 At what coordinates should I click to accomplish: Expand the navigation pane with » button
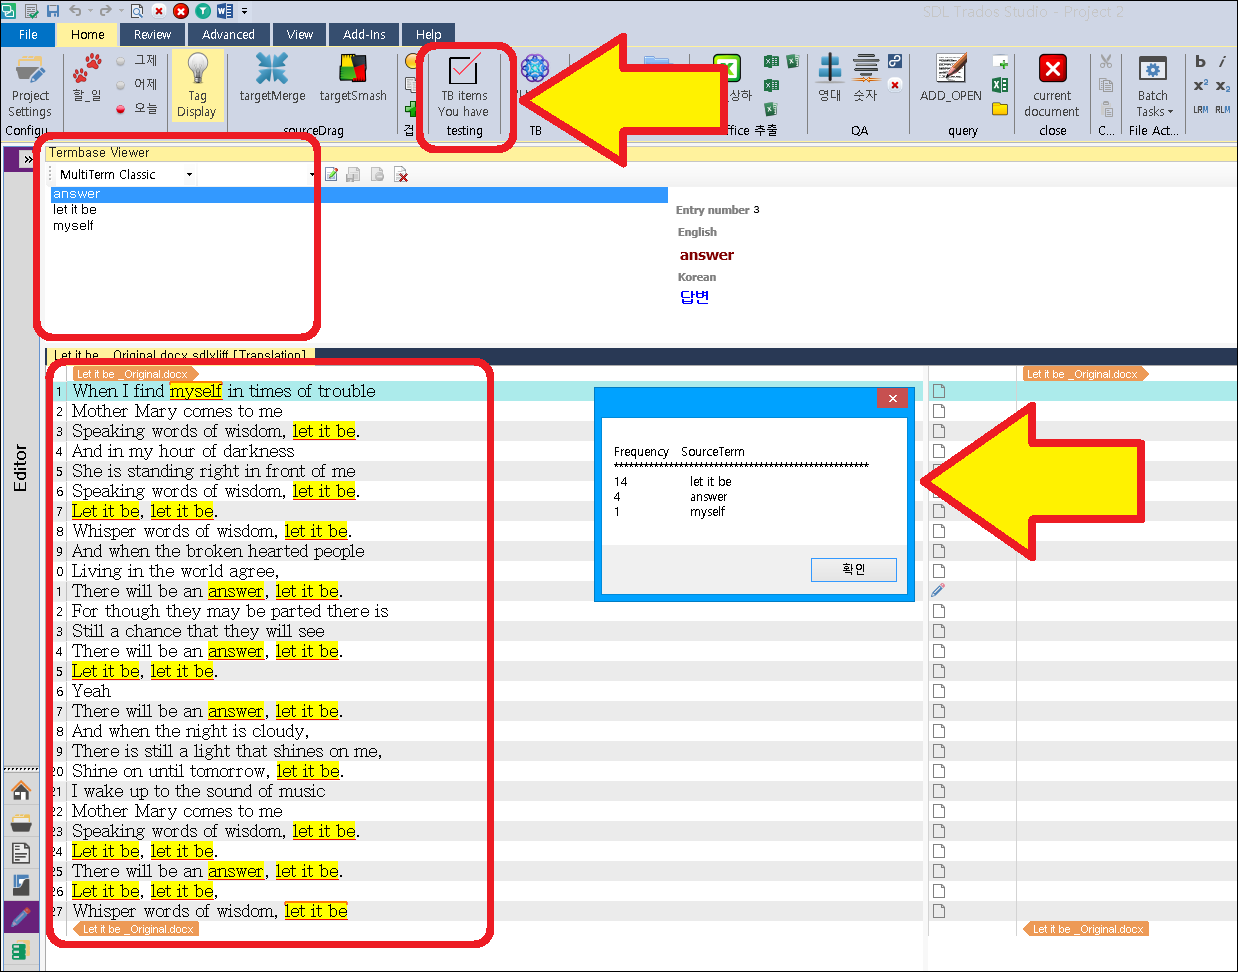(x=28, y=159)
